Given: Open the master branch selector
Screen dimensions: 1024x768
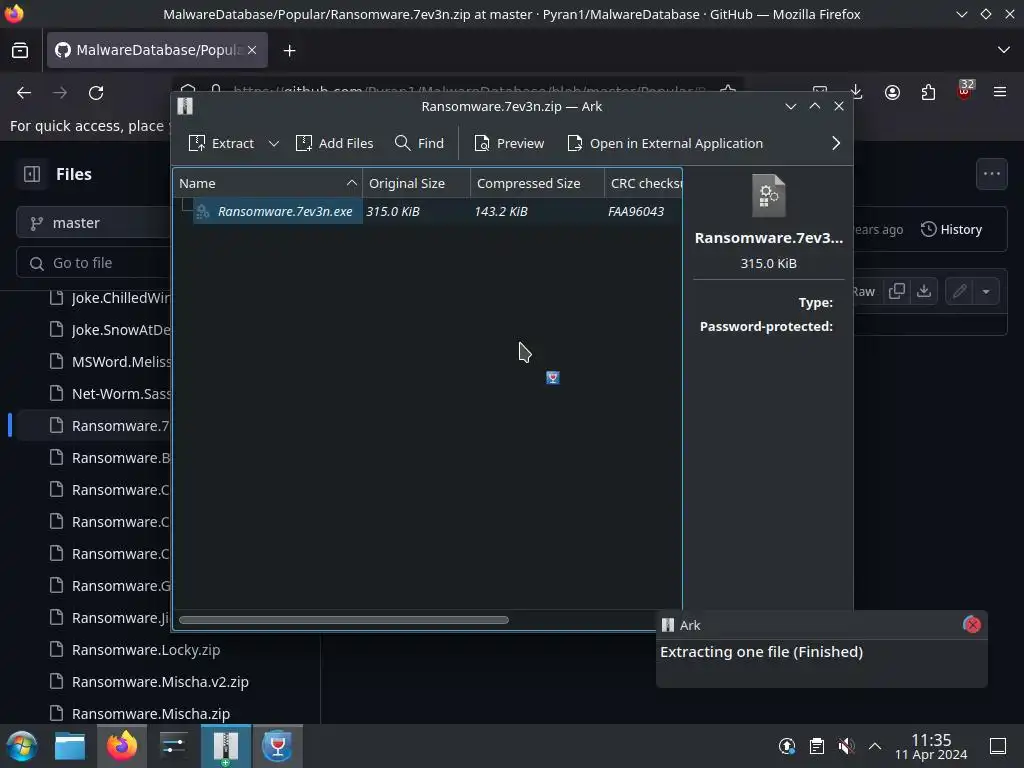Looking at the screenshot, I should (x=93, y=223).
